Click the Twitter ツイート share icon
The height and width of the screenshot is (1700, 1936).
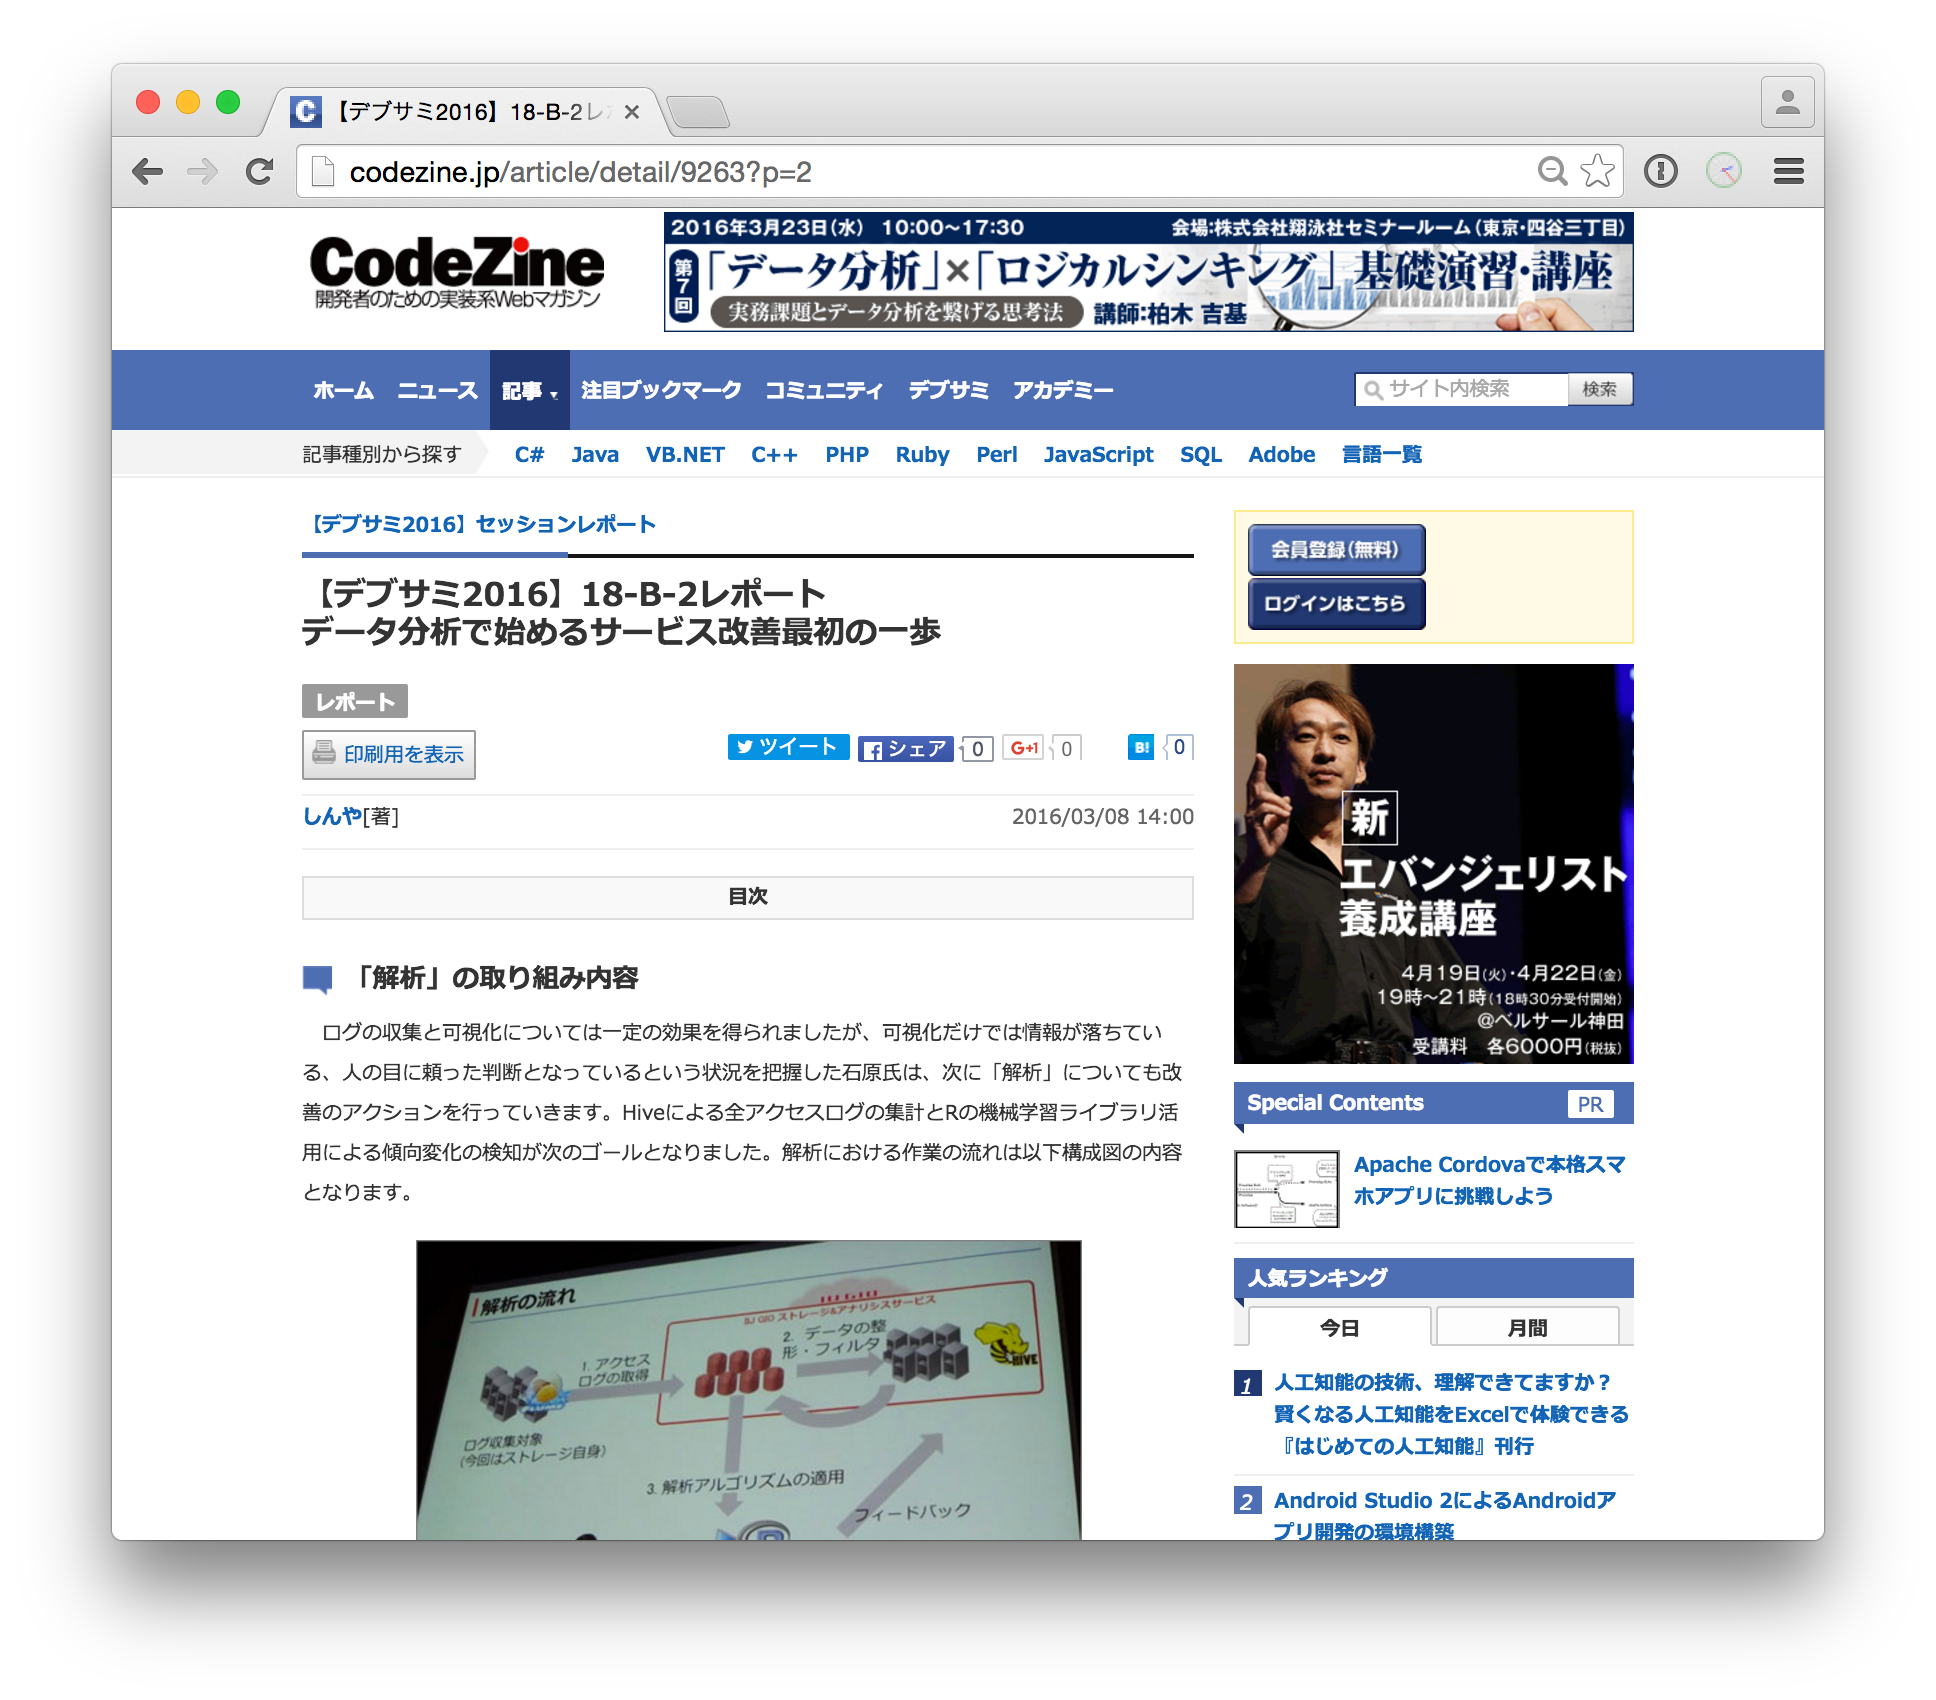[789, 747]
